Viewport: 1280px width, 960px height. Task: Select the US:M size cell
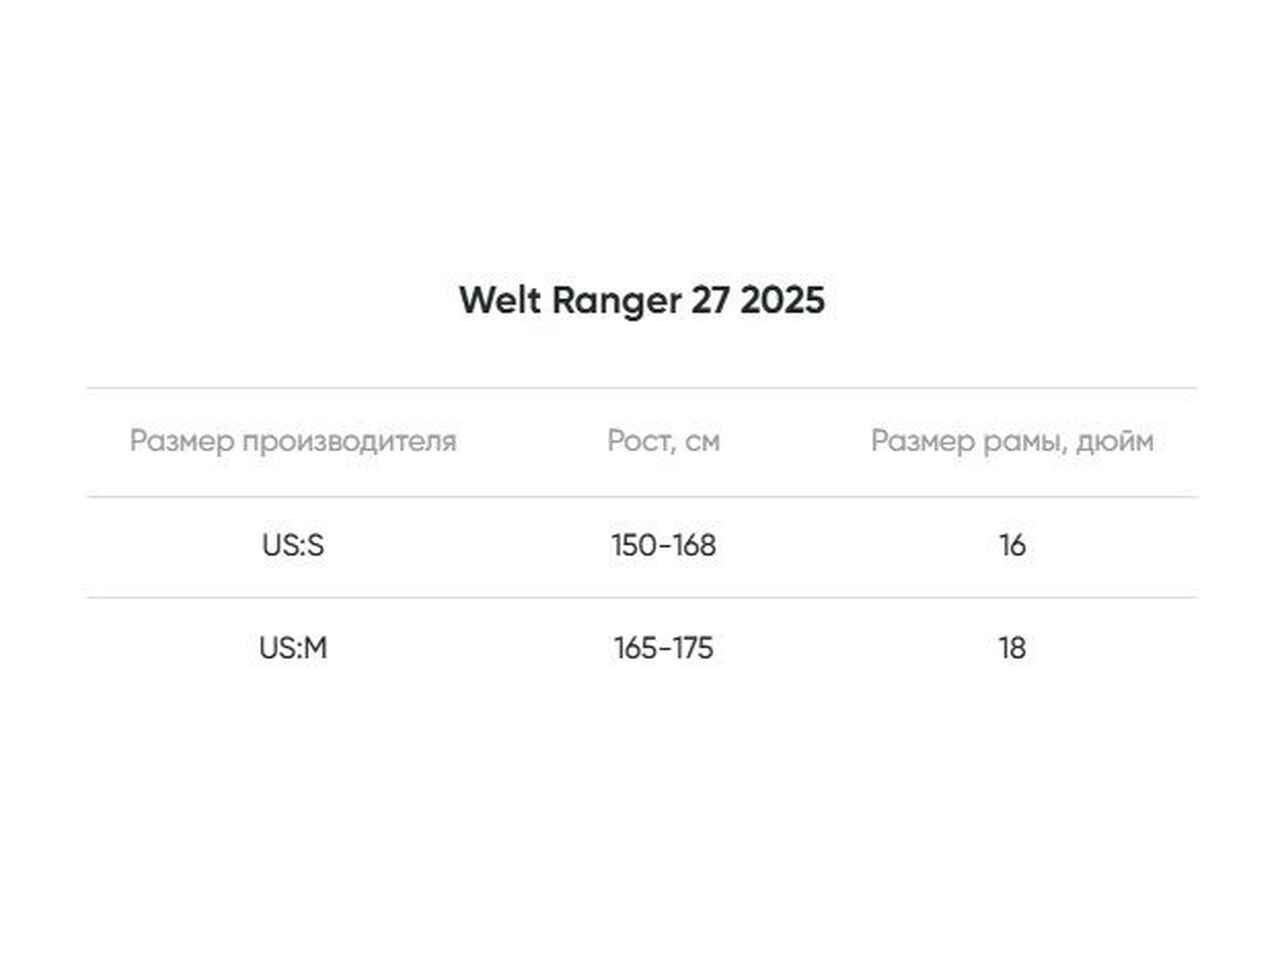(x=293, y=648)
